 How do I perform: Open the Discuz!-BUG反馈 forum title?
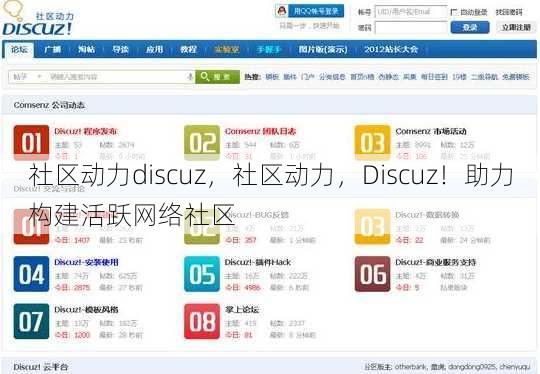pyautogui.click(x=258, y=215)
